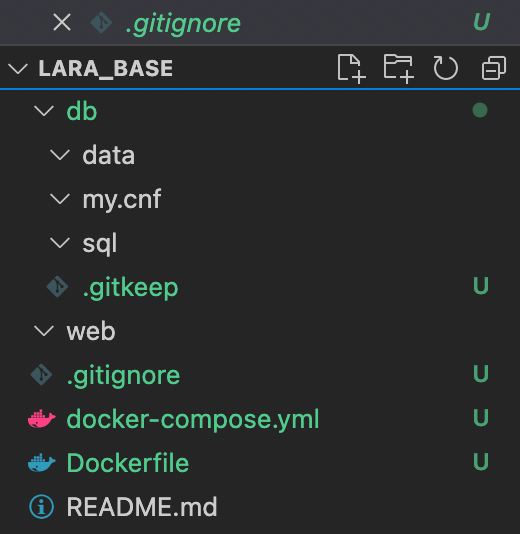Click the New File icon
This screenshot has height=534, width=520.
[351, 68]
